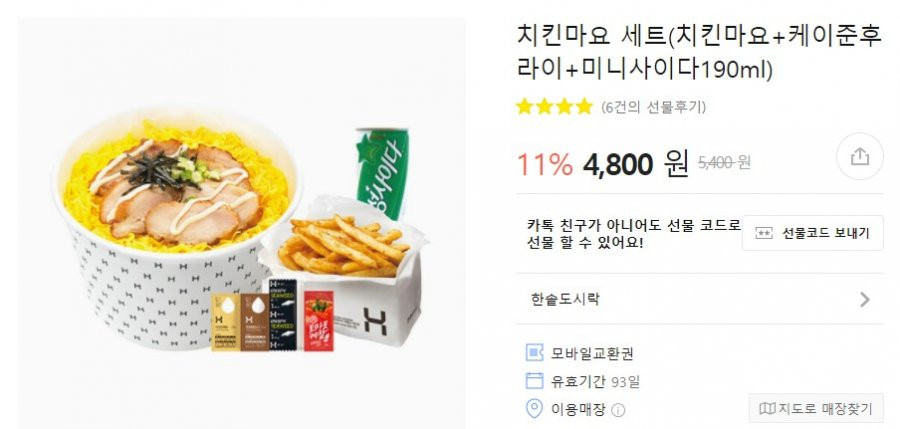Open the 6건의 선물후기 reviews link

coord(653,107)
